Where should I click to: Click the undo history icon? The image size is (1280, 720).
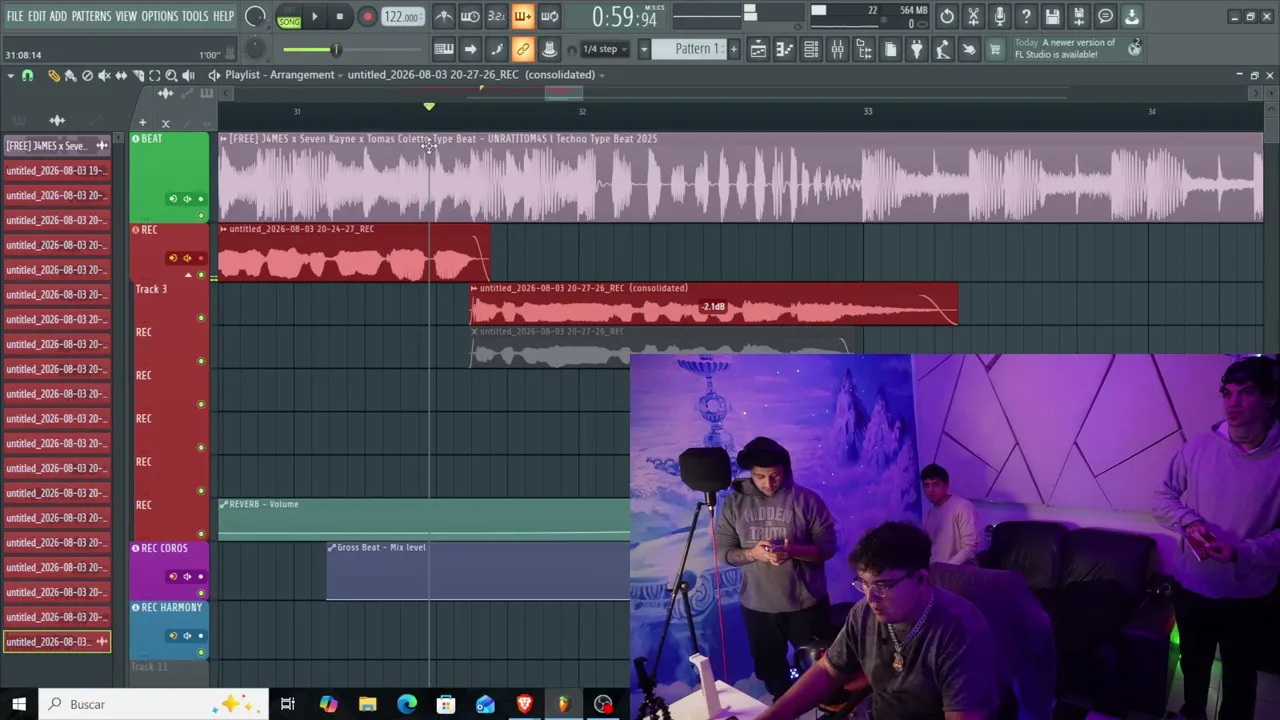point(947,16)
